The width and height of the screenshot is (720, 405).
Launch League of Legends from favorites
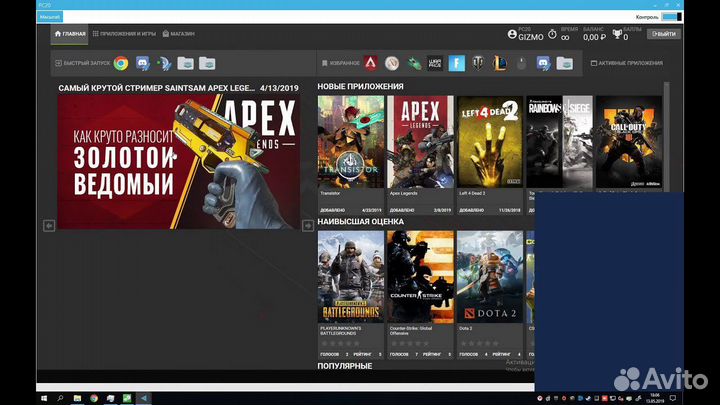point(500,63)
